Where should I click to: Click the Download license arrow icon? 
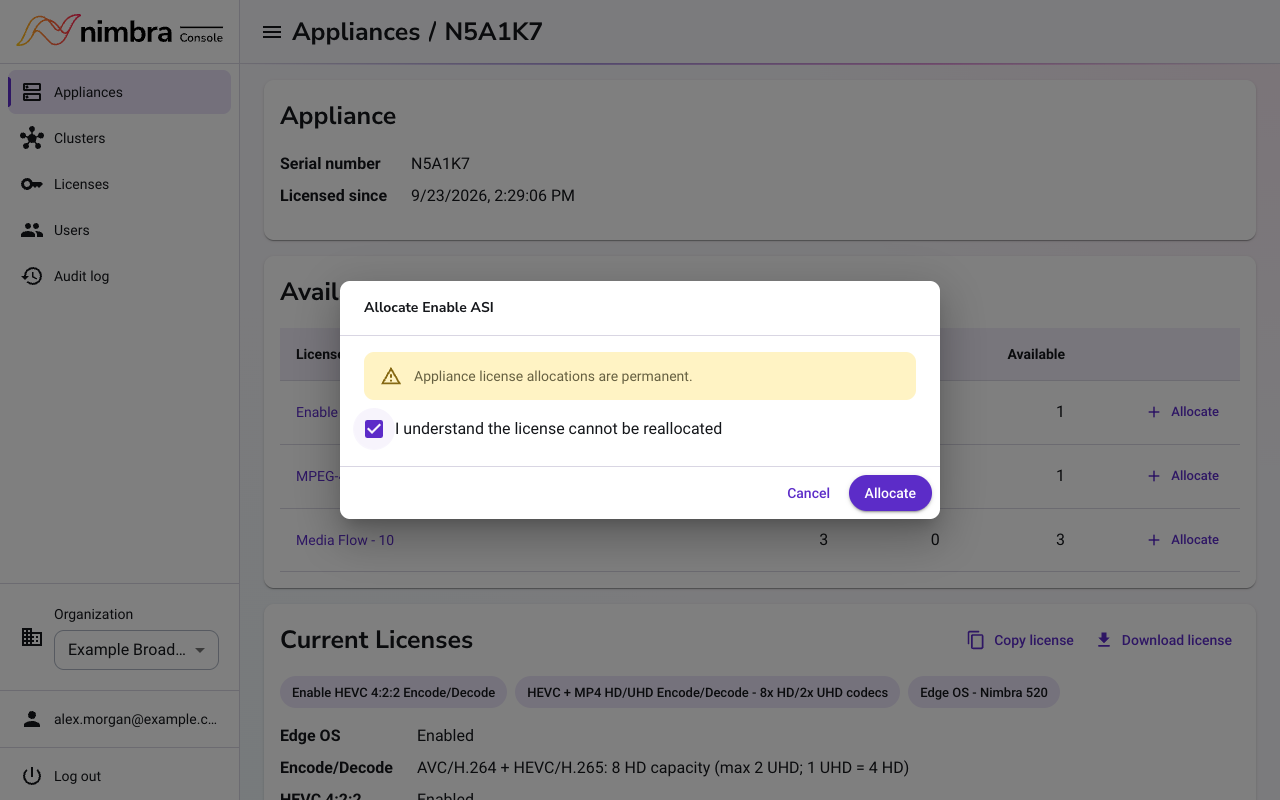[x=1104, y=640]
